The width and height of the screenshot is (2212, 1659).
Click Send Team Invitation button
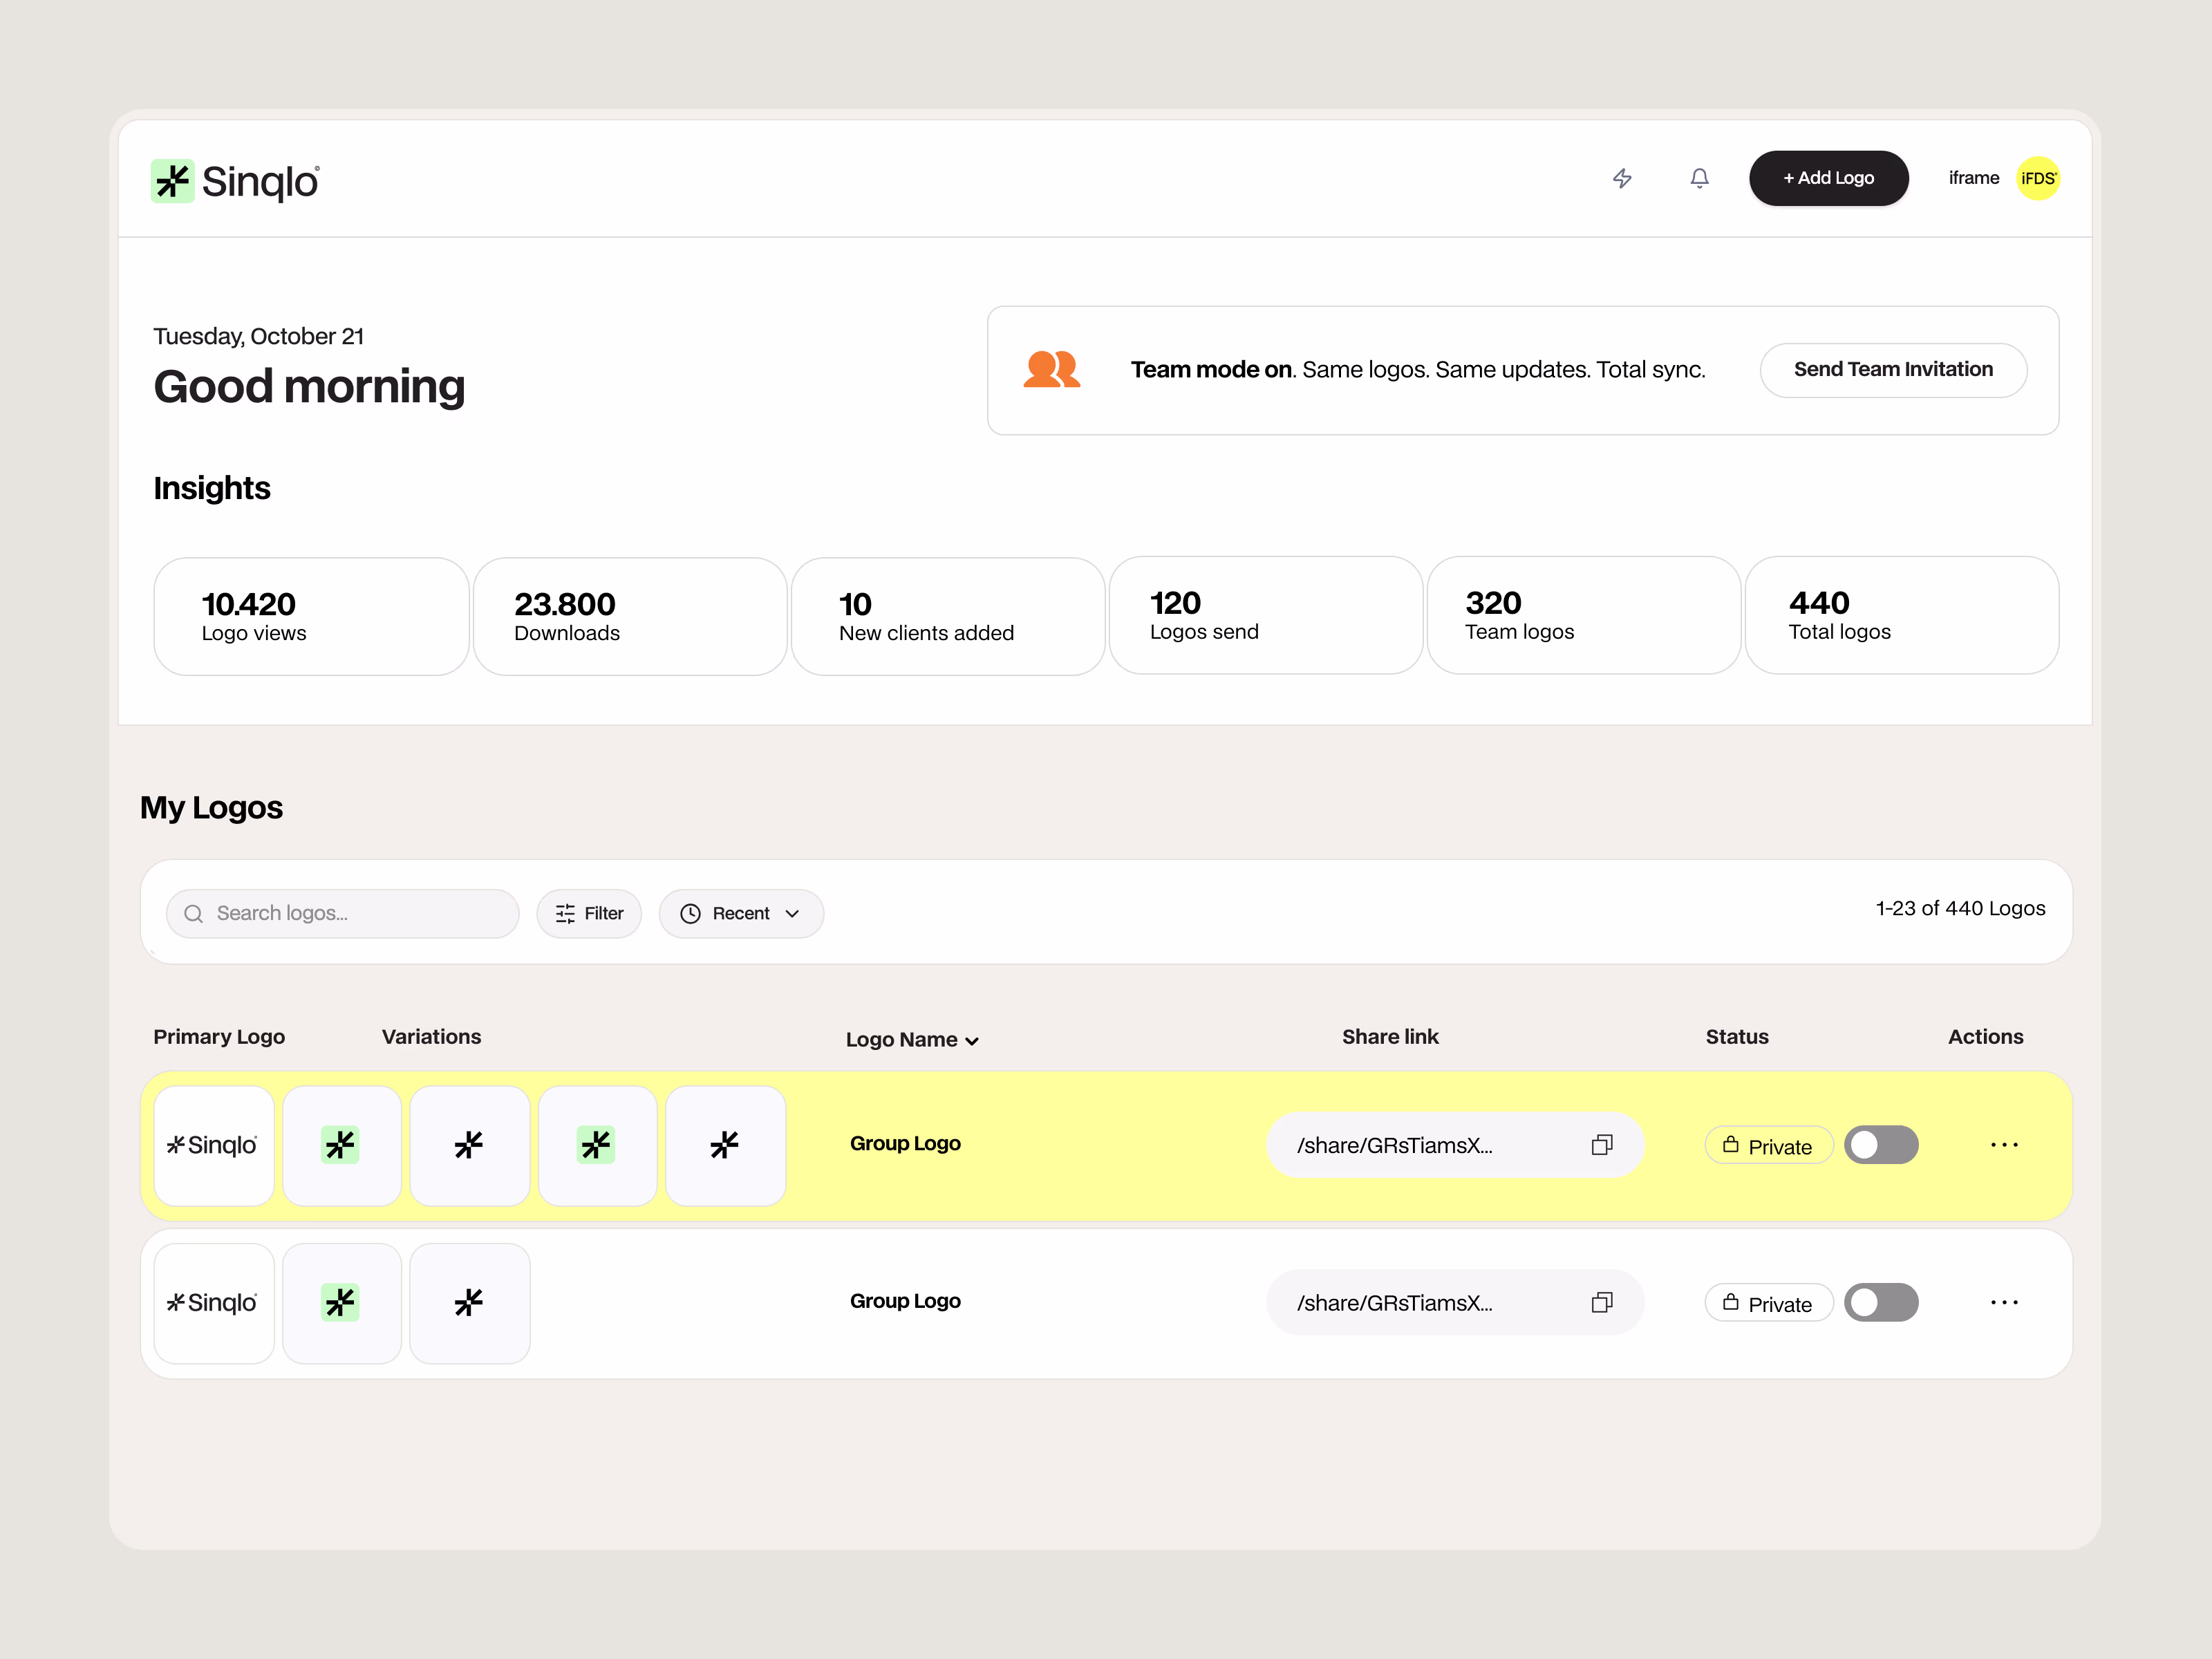tap(1892, 370)
